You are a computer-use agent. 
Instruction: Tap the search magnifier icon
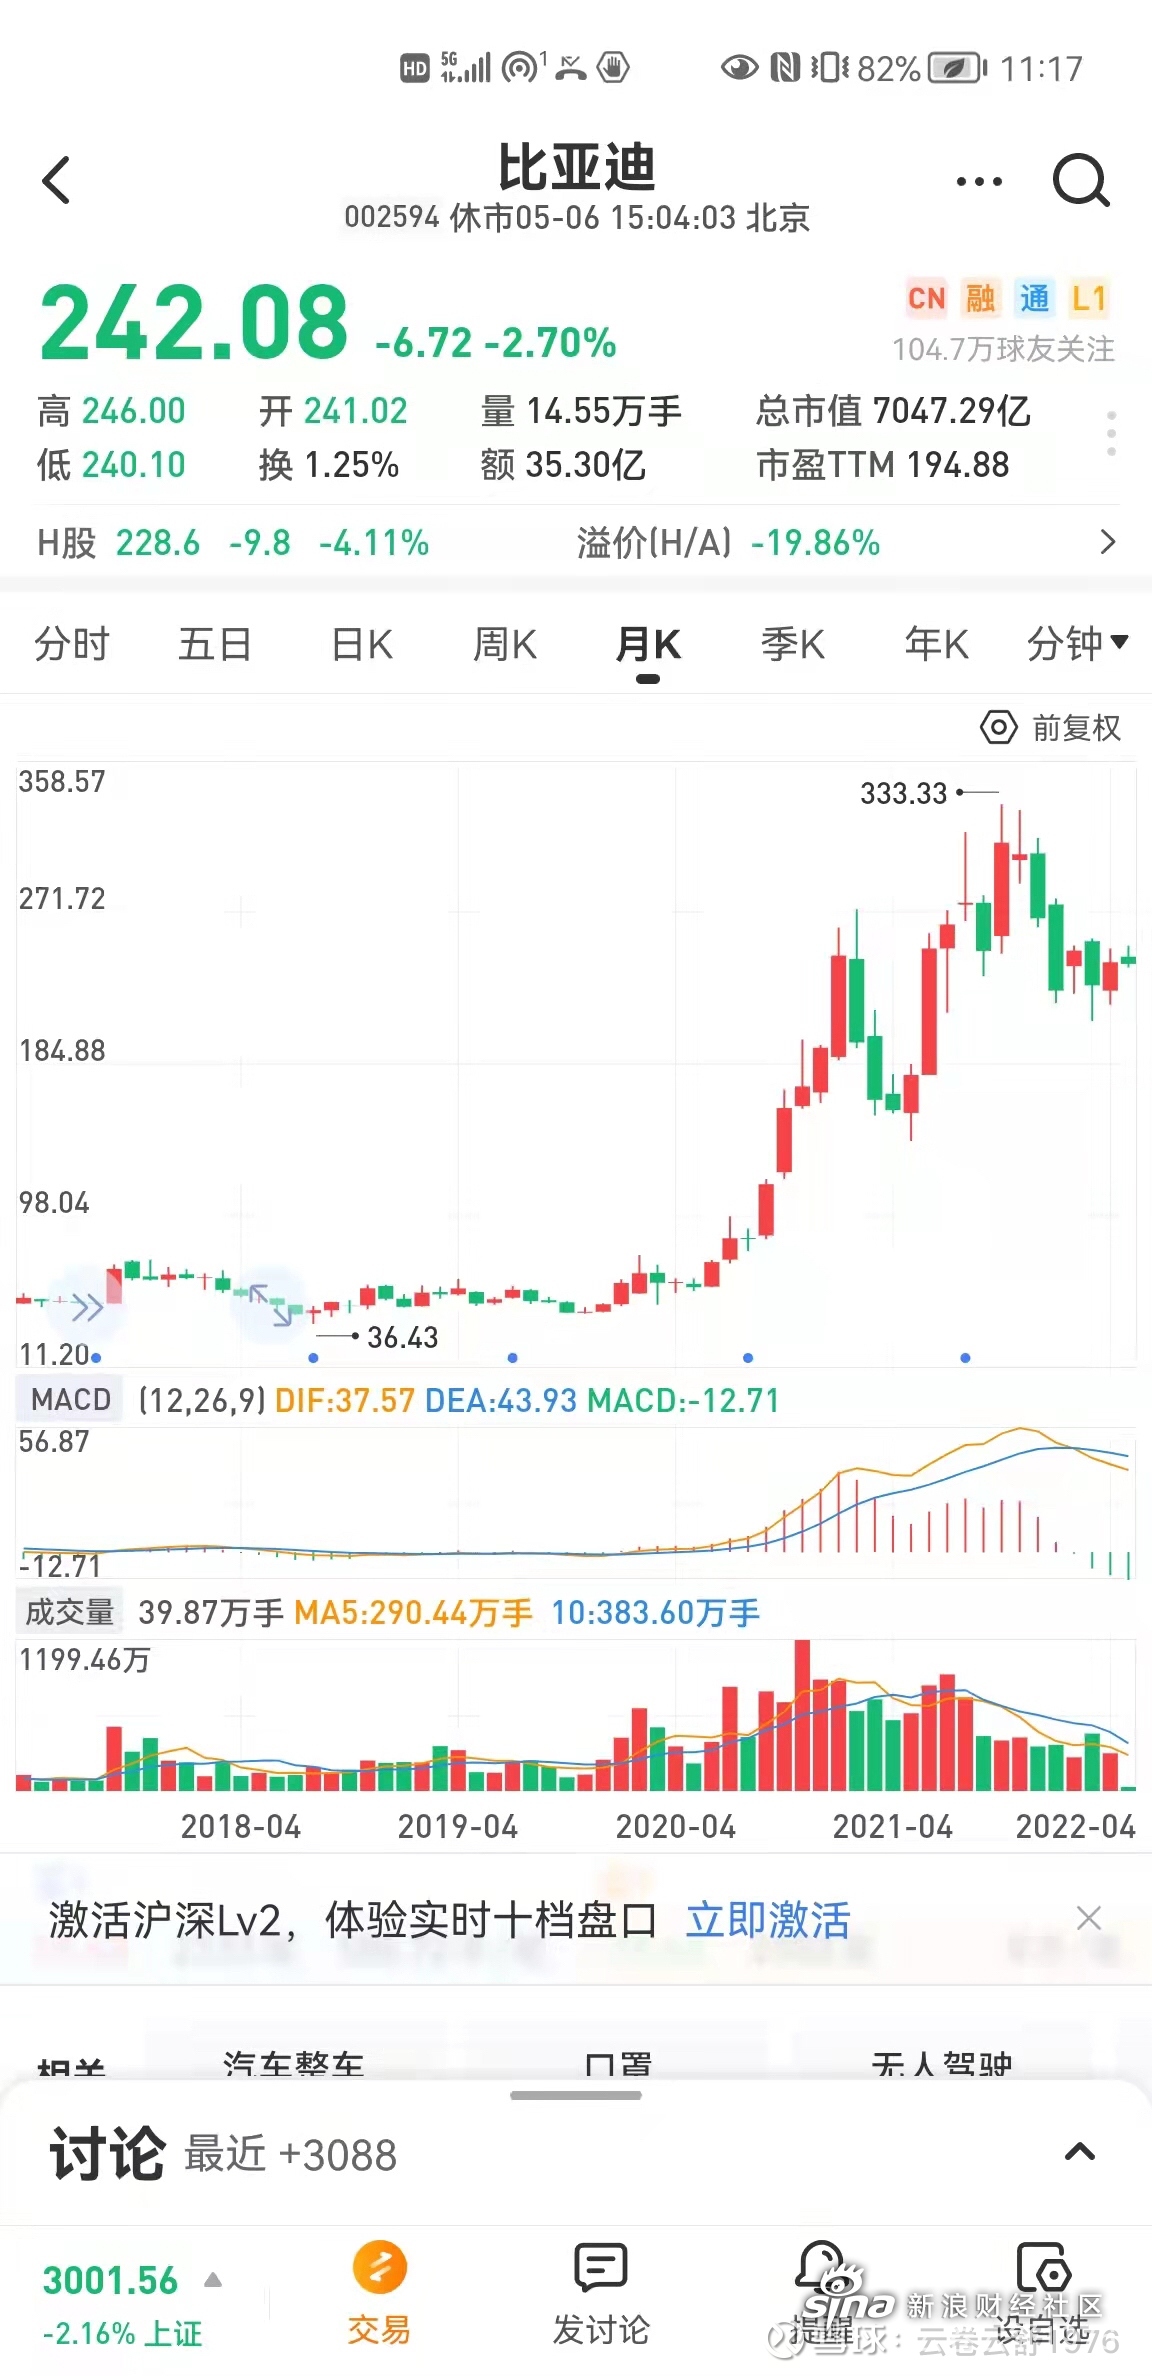click(1081, 181)
